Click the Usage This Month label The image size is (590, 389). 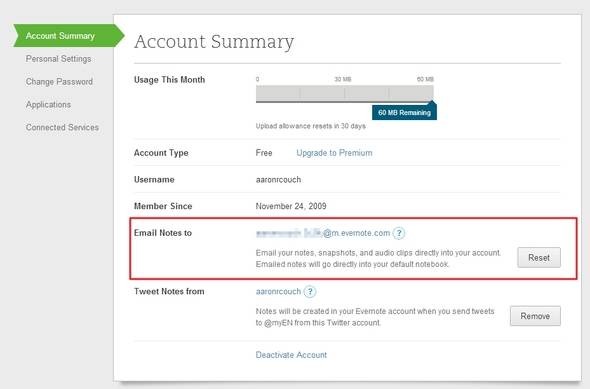pyautogui.click(x=169, y=80)
